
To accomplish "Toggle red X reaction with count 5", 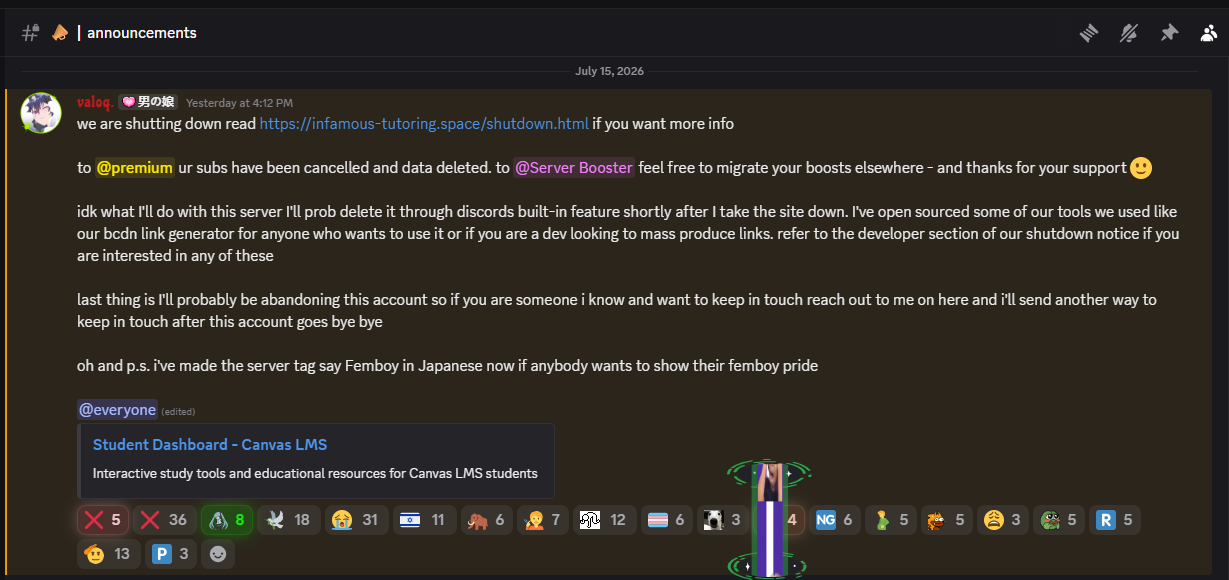I will (x=104, y=520).
